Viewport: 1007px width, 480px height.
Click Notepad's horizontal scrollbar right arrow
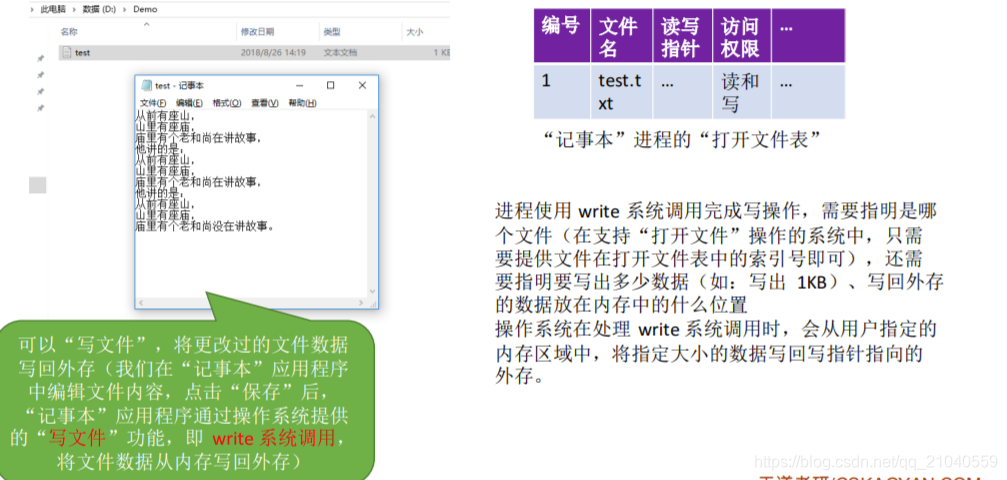tap(363, 302)
